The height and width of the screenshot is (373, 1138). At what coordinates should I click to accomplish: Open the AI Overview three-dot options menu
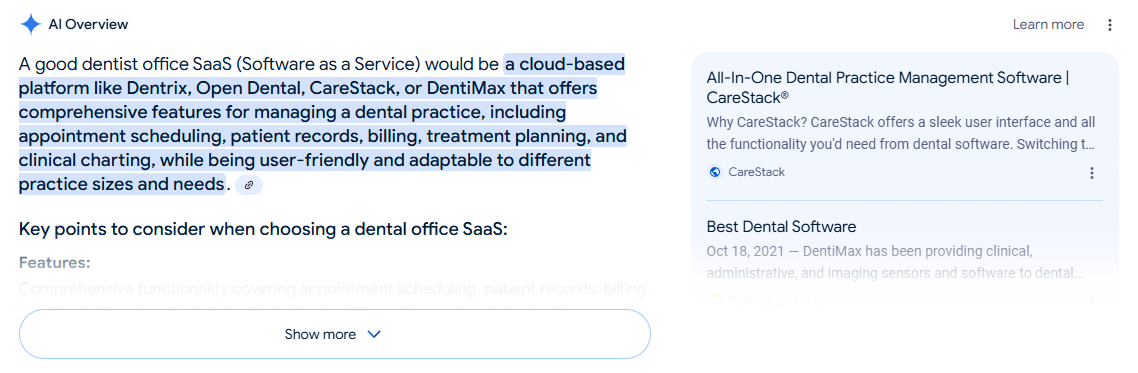tap(1110, 25)
